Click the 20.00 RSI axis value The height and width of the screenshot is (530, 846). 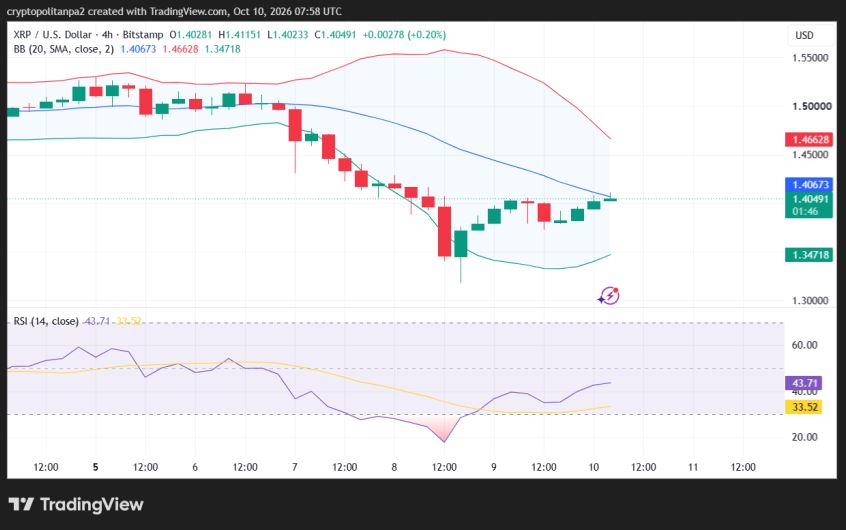tap(804, 437)
